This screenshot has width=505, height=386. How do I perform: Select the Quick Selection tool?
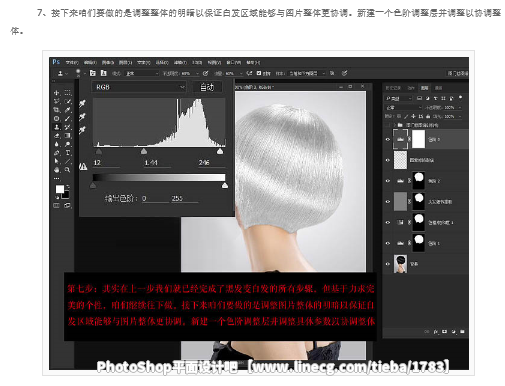click(68, 101)
